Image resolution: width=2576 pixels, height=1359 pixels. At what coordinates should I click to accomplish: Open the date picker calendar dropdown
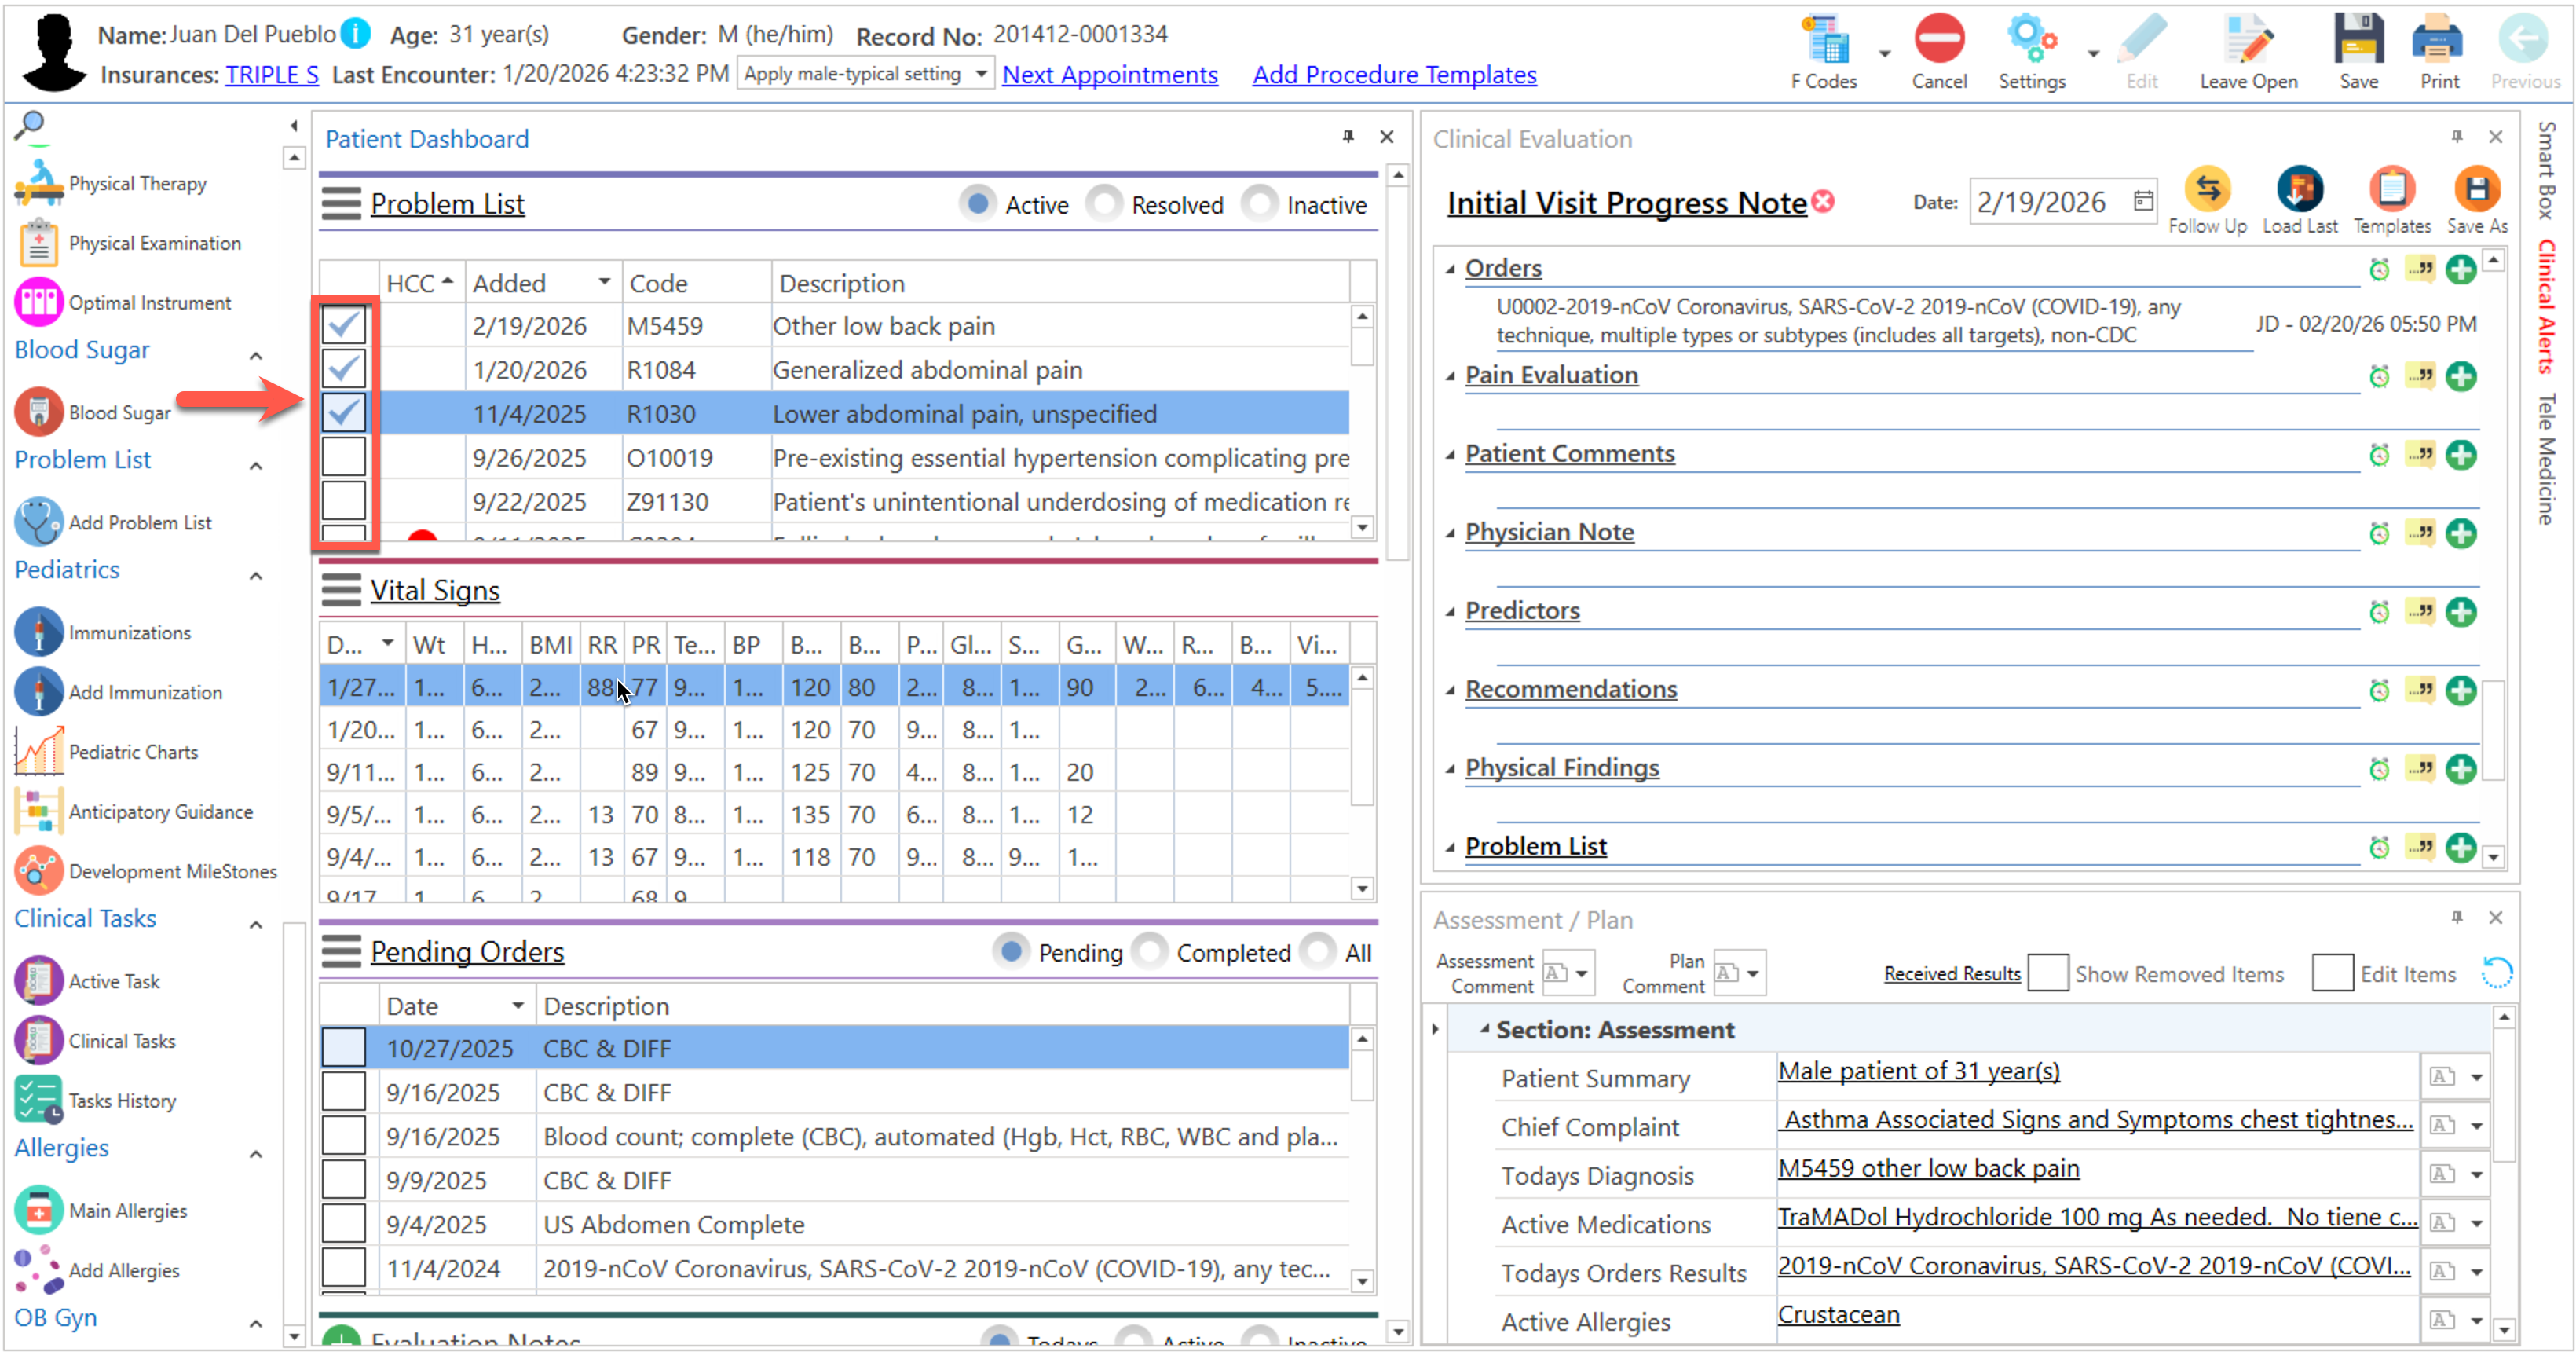pyautogui.click(x=2143, y=202)
